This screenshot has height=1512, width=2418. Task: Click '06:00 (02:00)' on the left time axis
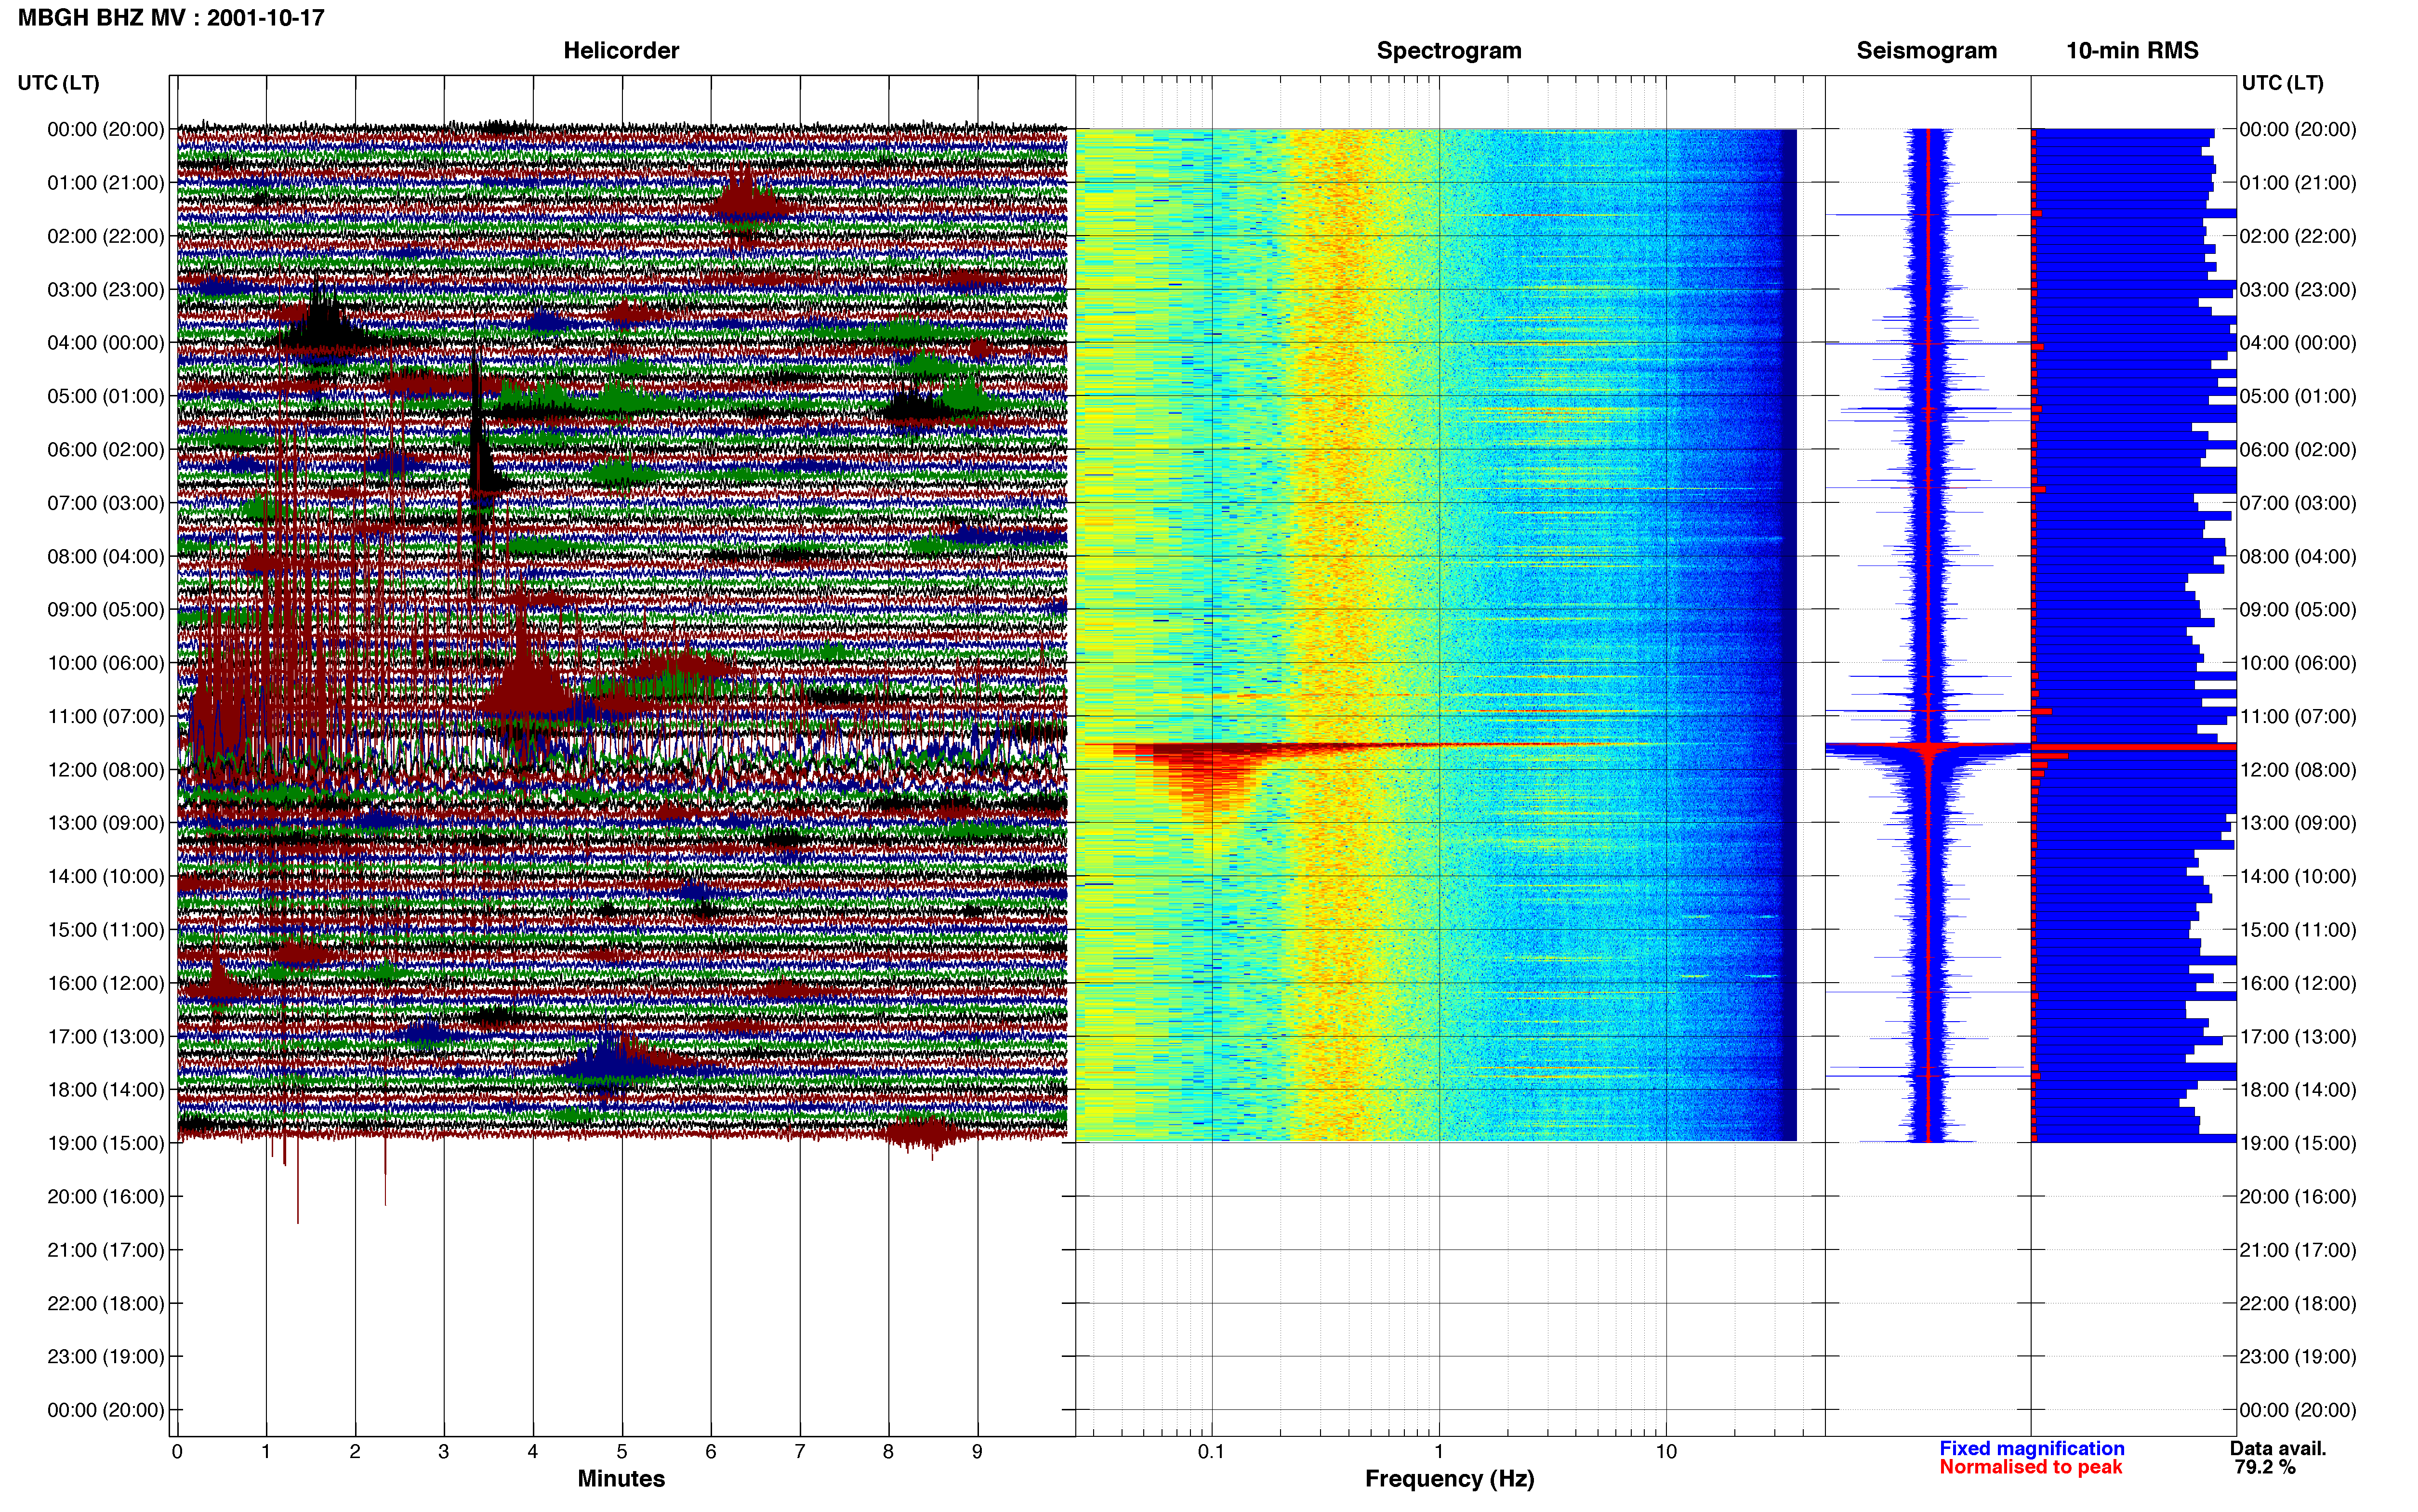click(x=106, y=449)
